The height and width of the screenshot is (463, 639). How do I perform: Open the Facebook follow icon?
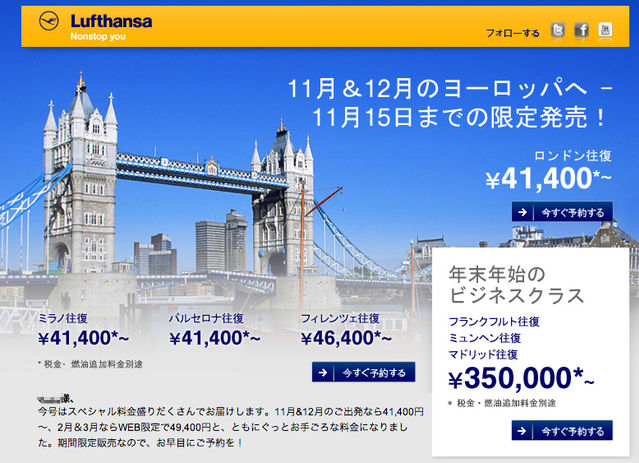tap(582, 30)
